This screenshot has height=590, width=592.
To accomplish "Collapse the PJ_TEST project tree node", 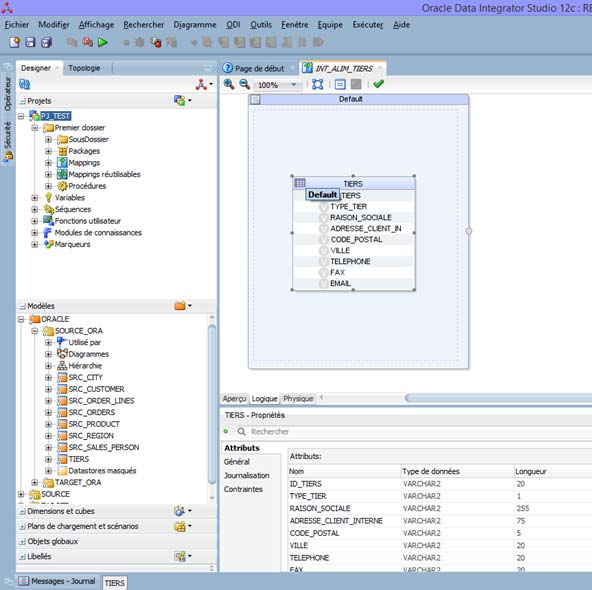I will [21, 116].
